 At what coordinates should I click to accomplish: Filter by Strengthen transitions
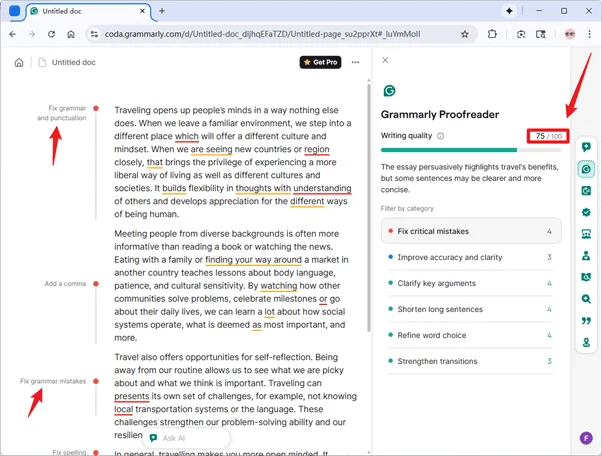click(471, 361)
